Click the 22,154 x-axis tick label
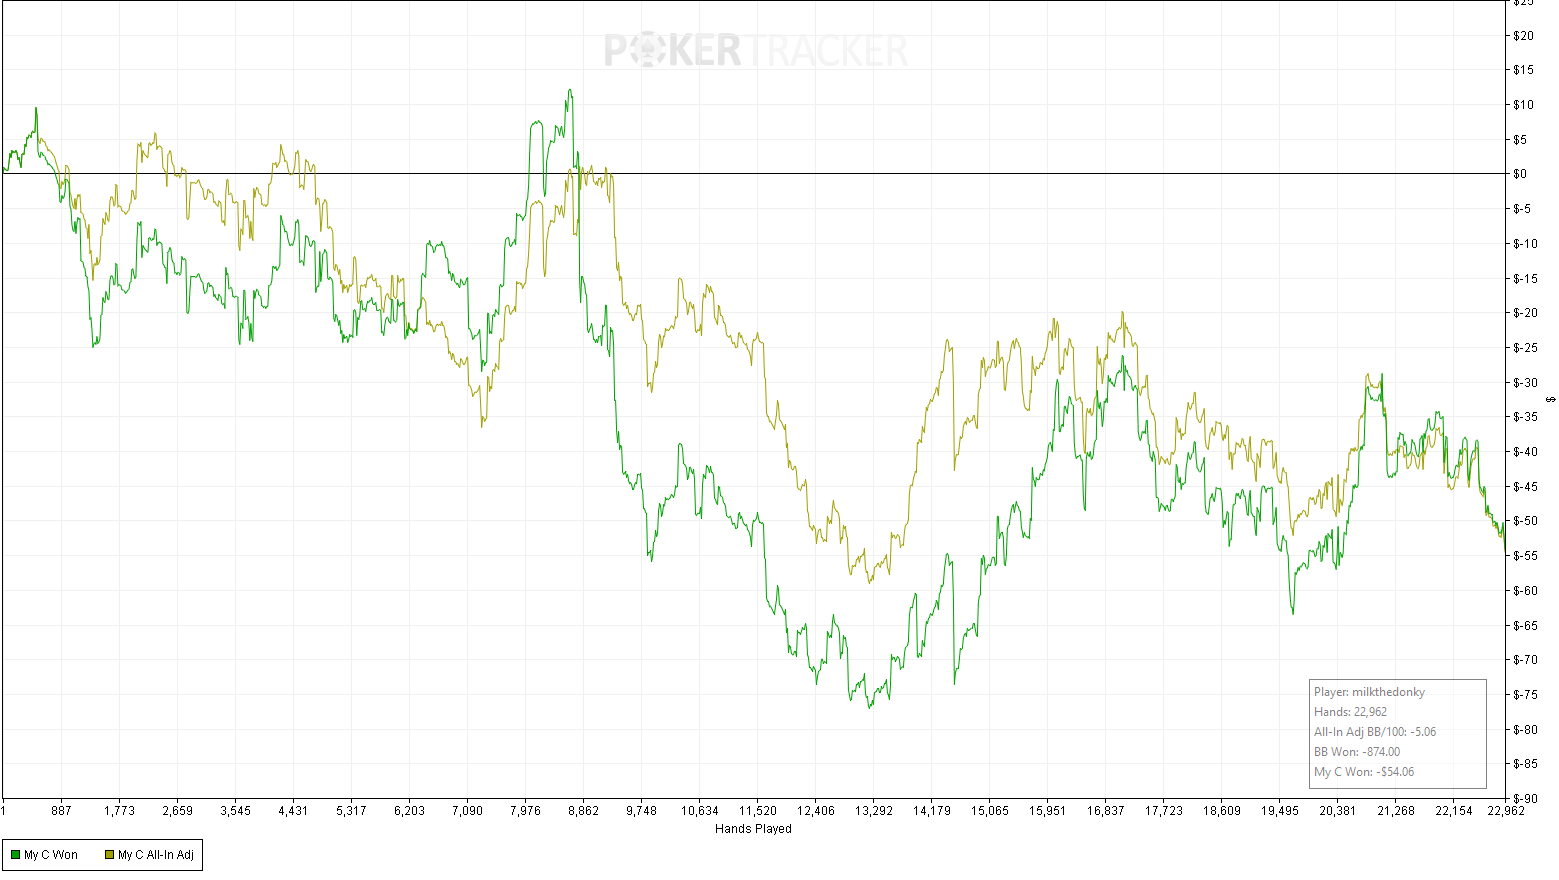Image resolution: width=1559 pixels, height=880 pixels. coord(1454,811)
